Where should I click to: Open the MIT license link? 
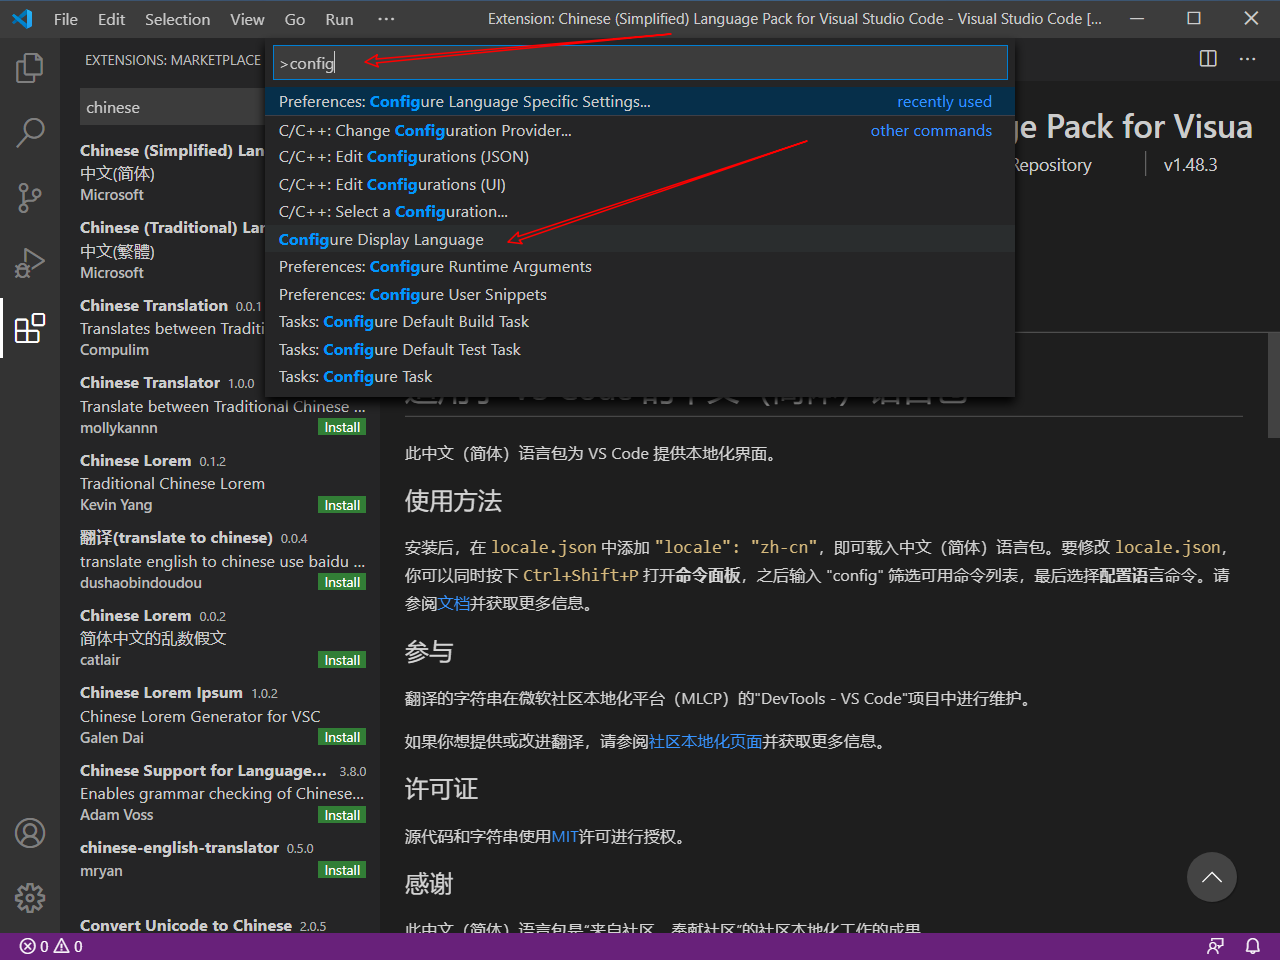point(565,837)
